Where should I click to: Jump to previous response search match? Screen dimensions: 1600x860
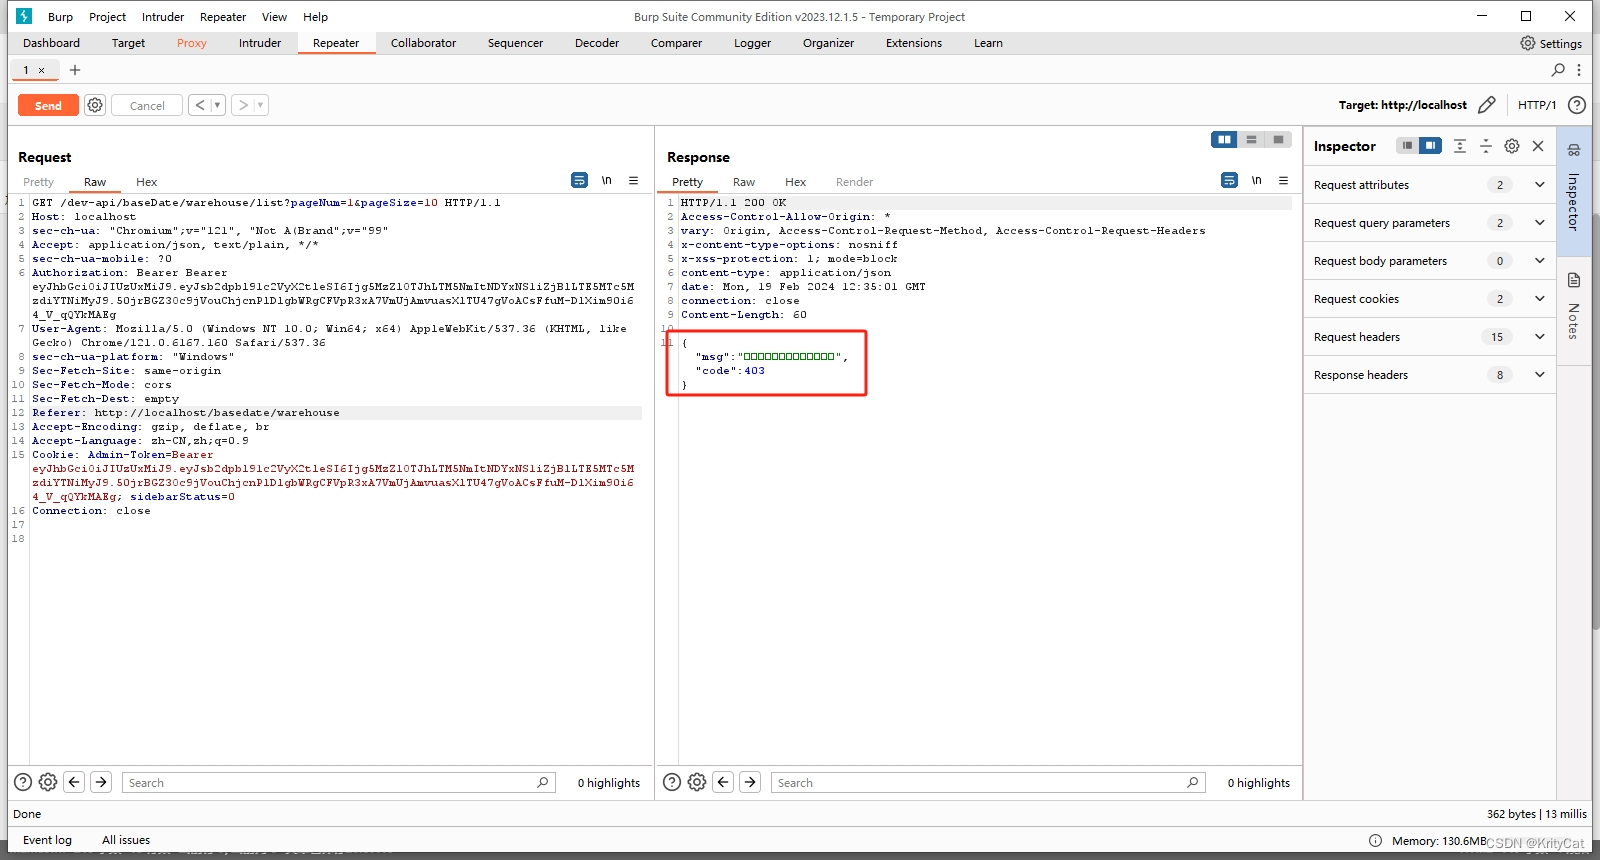723,782
